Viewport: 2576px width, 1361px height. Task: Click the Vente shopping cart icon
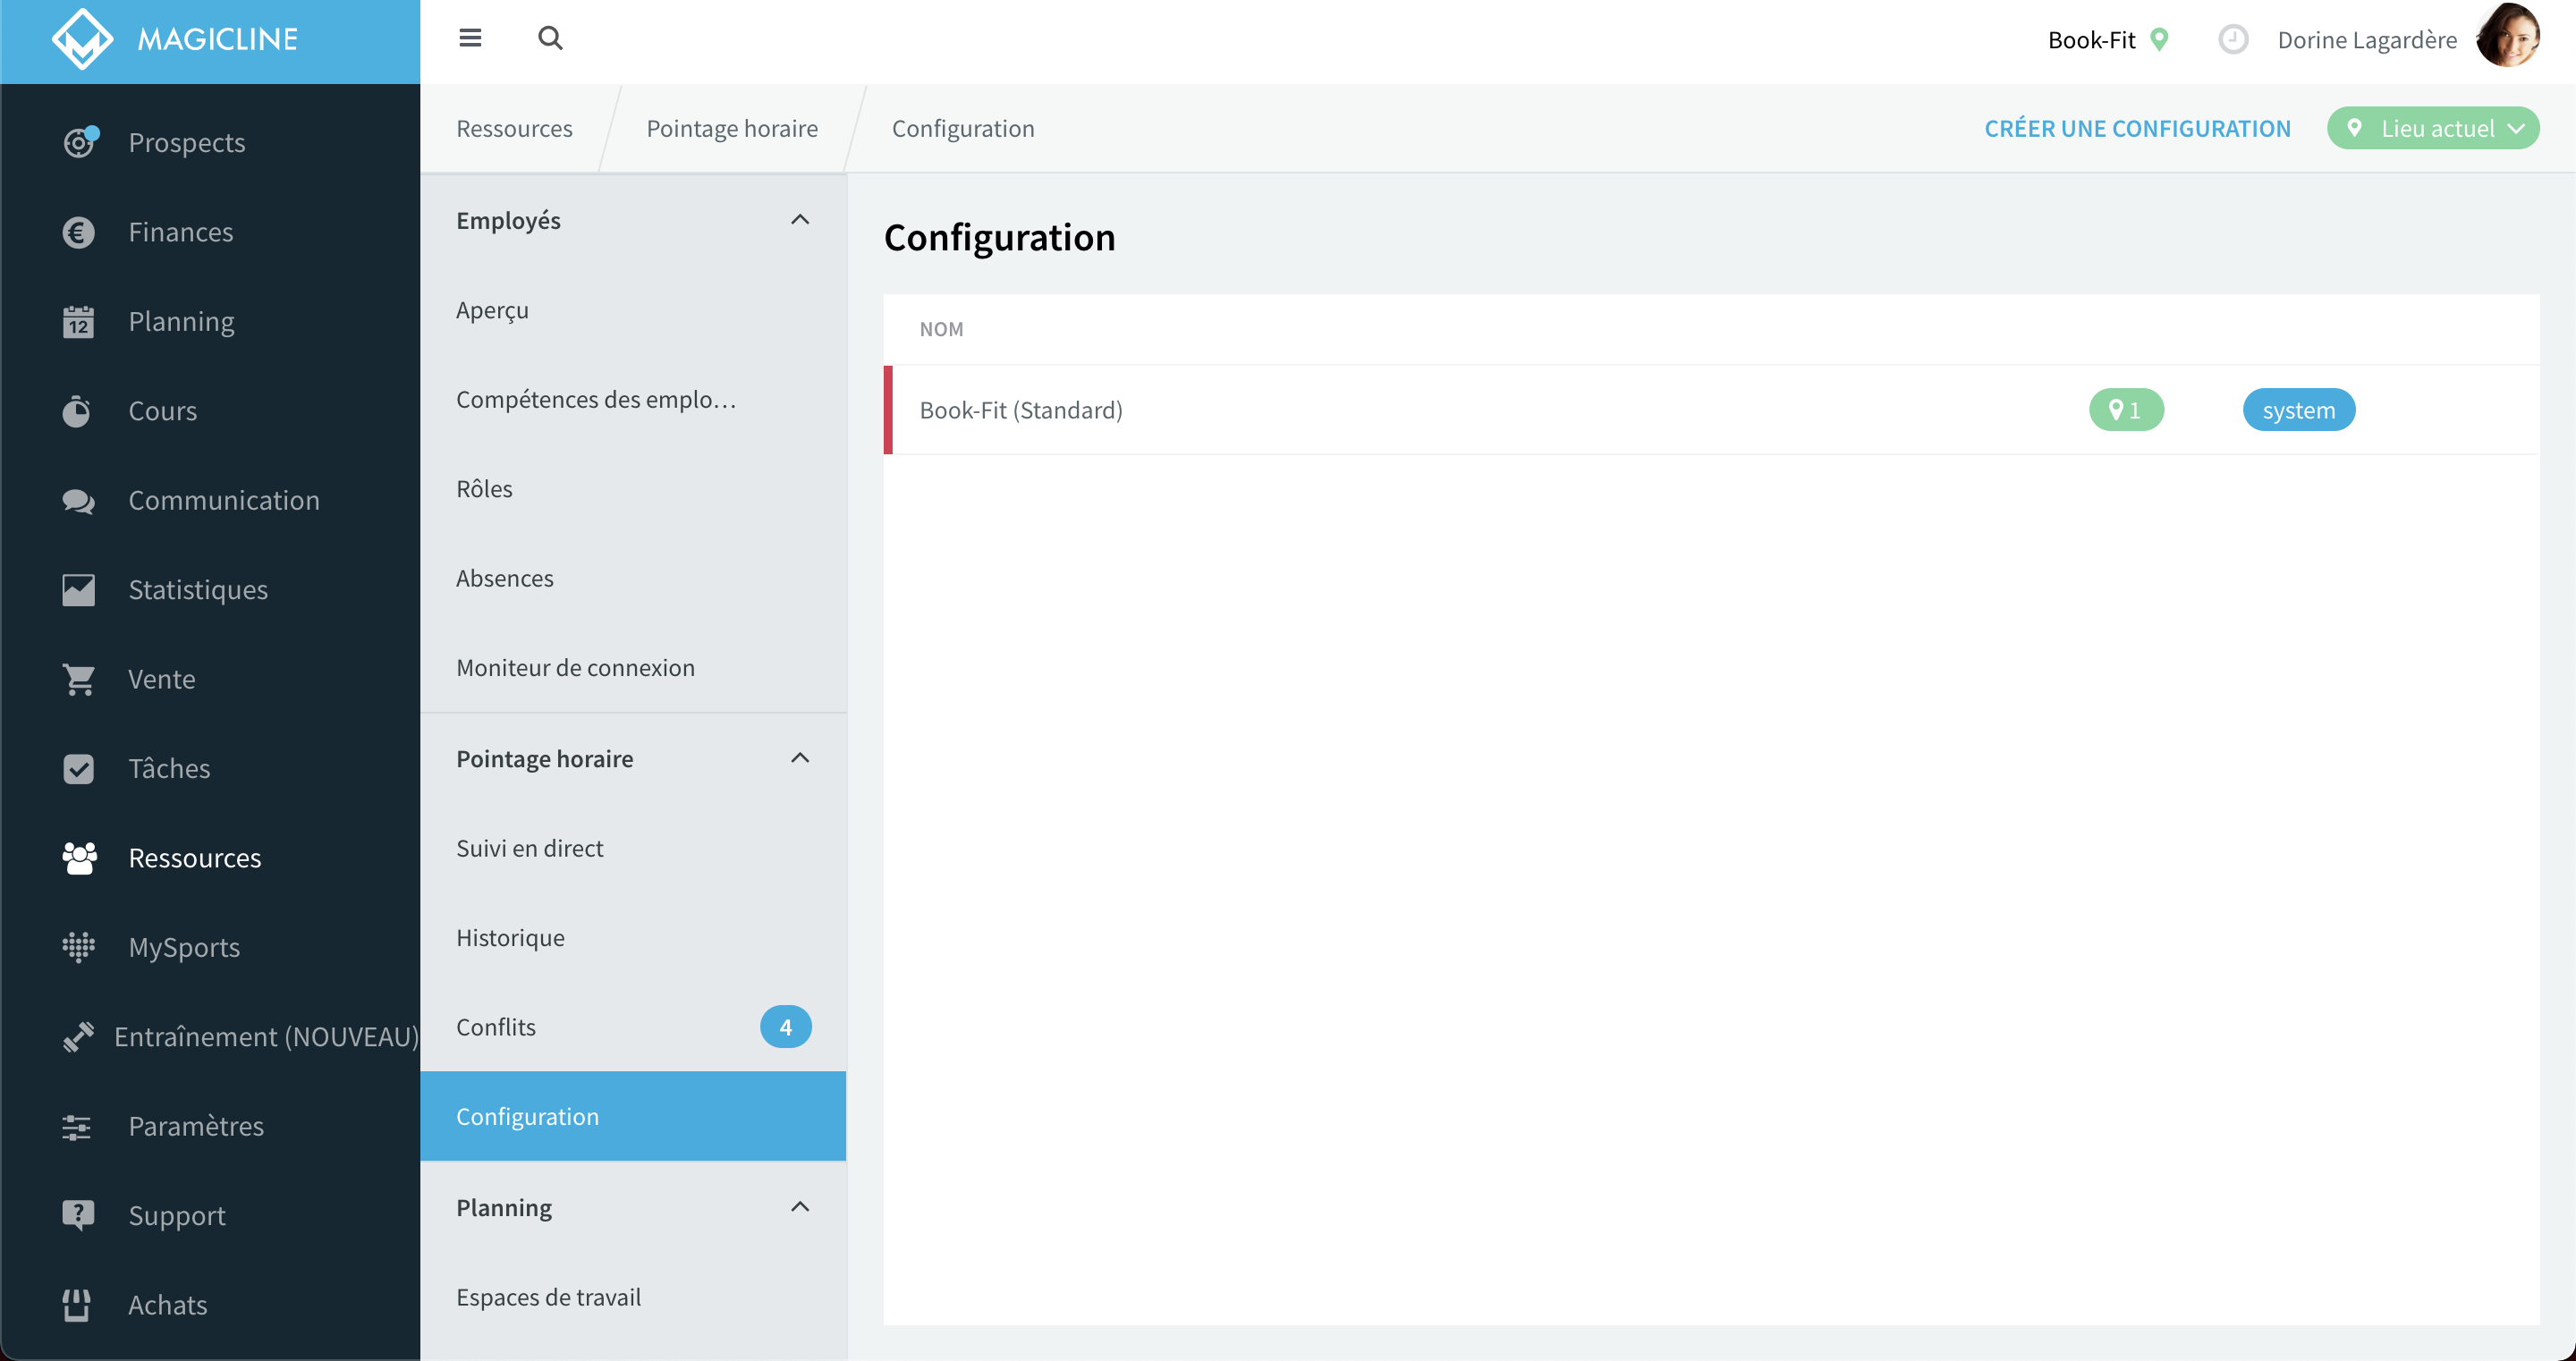click(79, 679)
